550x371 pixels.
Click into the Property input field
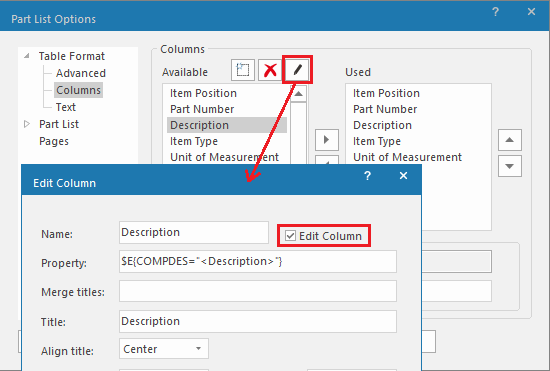(258, 262)
